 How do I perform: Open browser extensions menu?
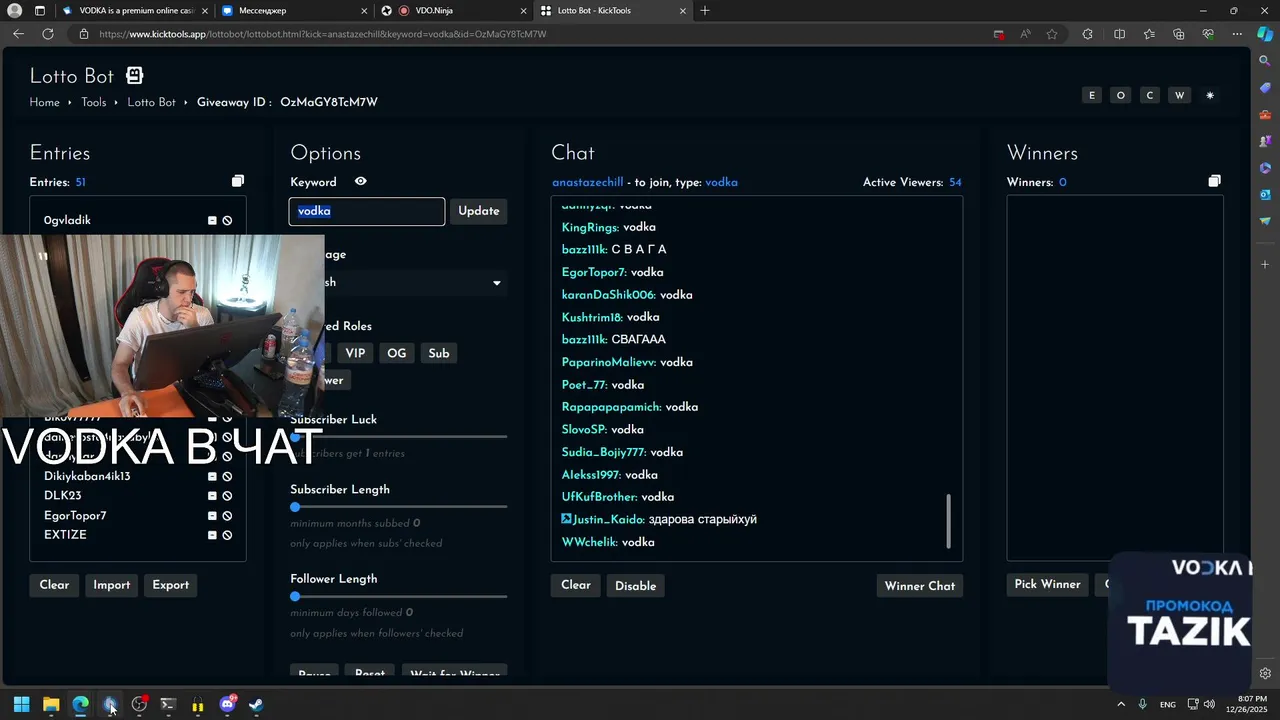coord(1088,34)
